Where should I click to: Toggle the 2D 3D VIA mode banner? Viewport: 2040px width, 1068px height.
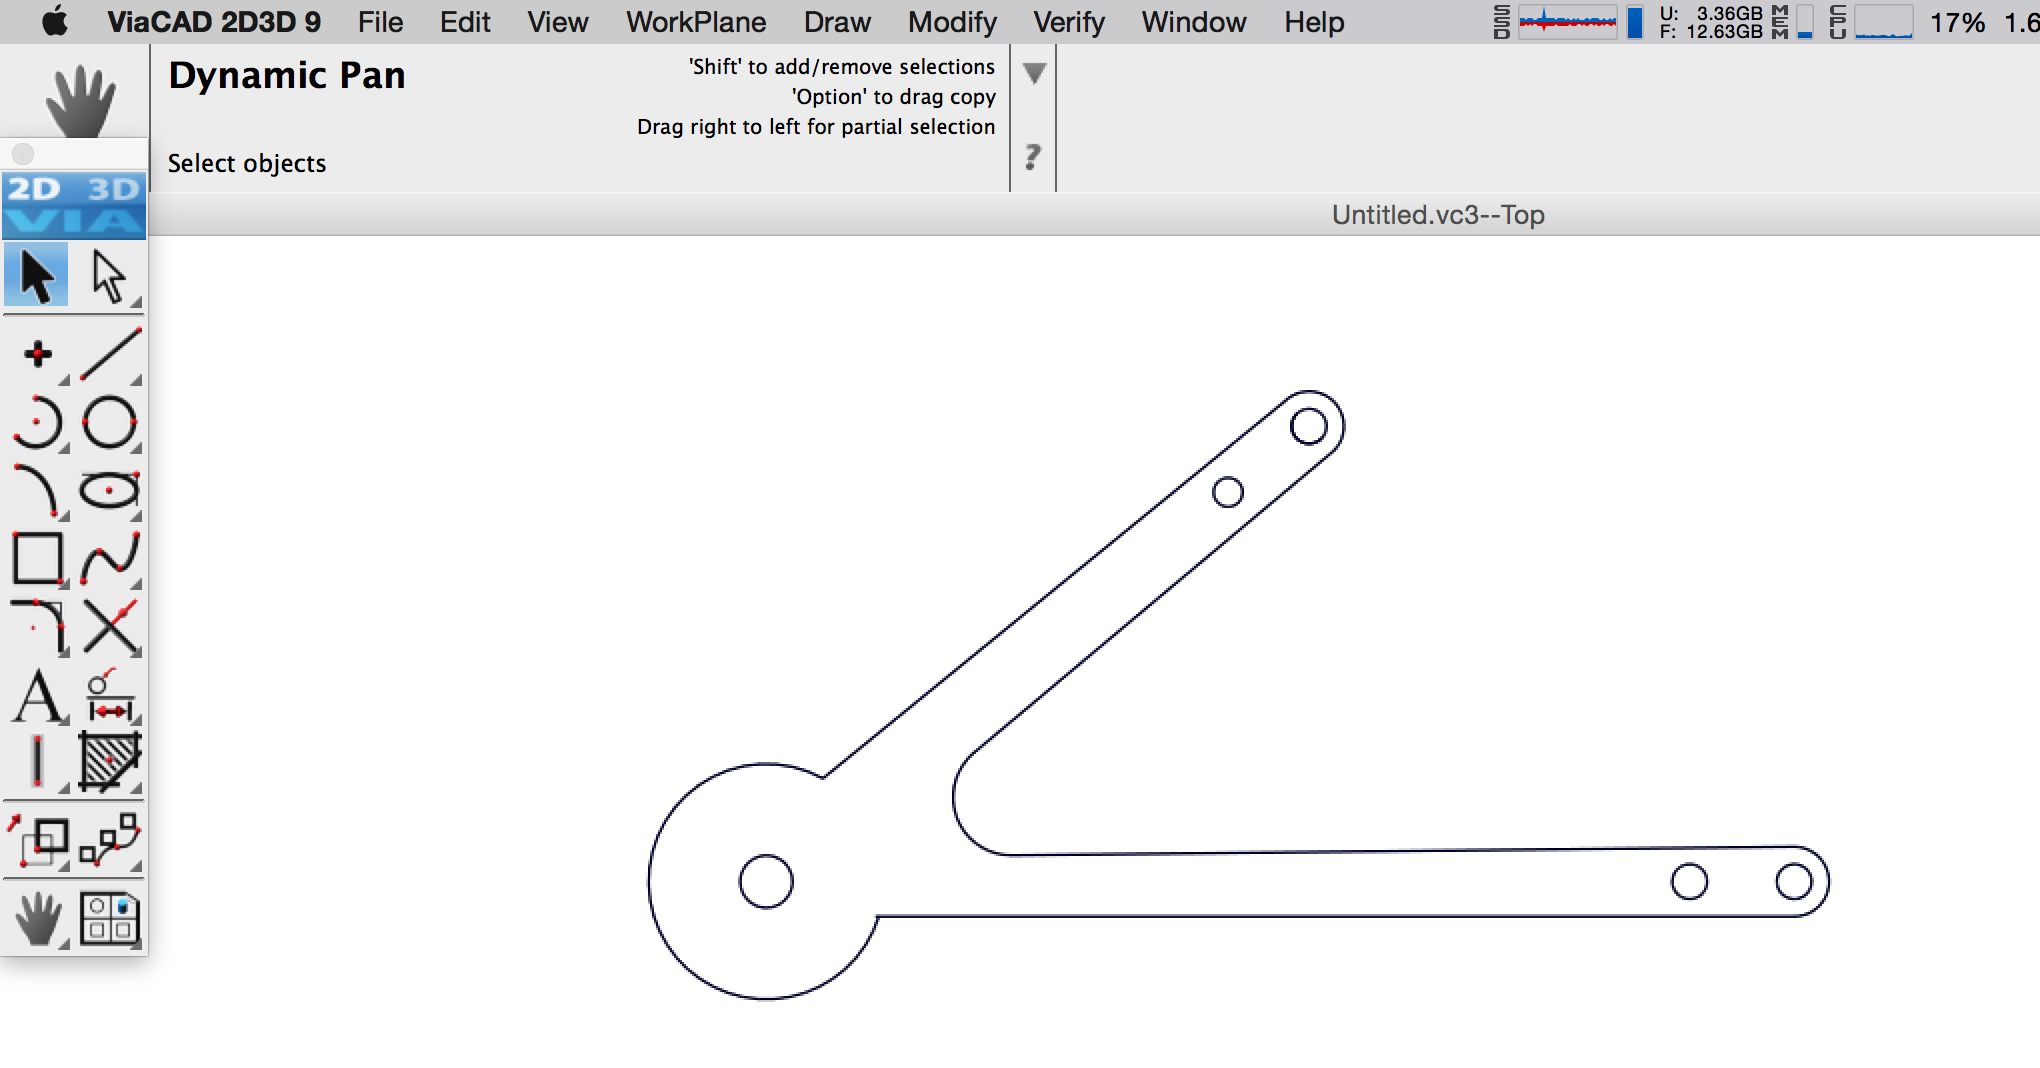pos(74,205)
